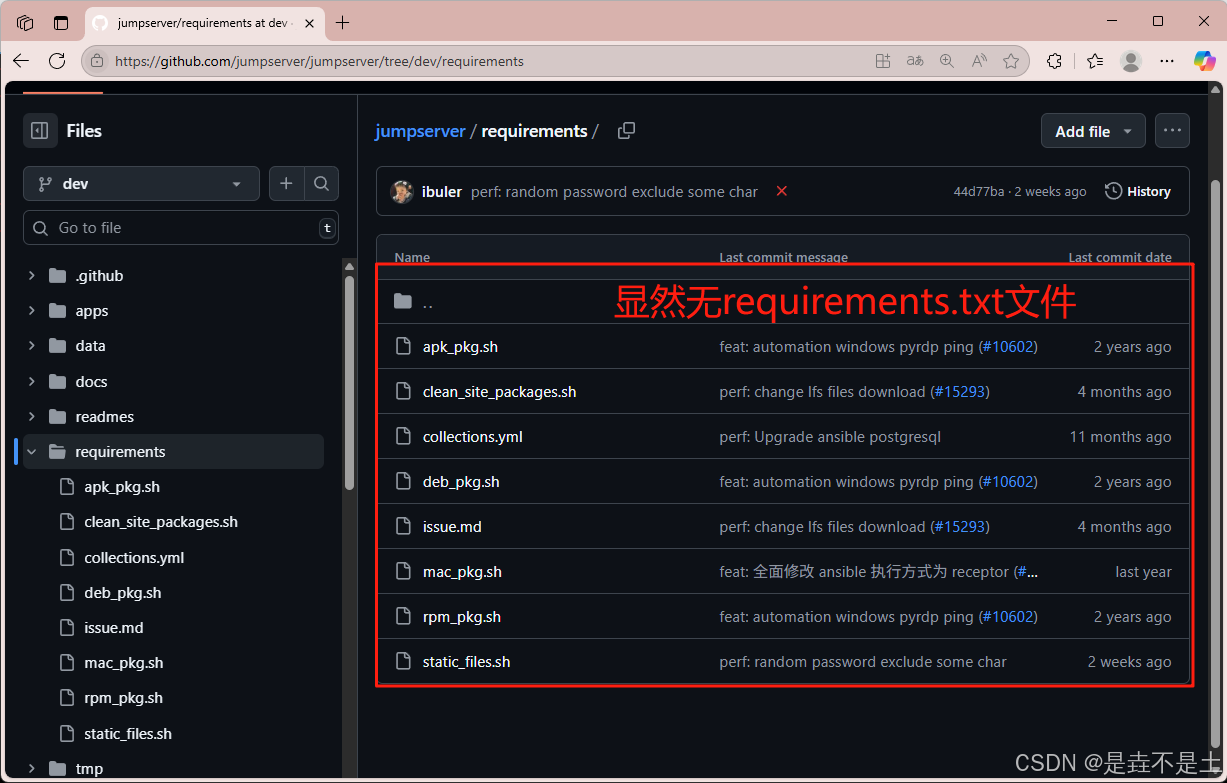Open the dev branch dropdown

pos(141,184)
